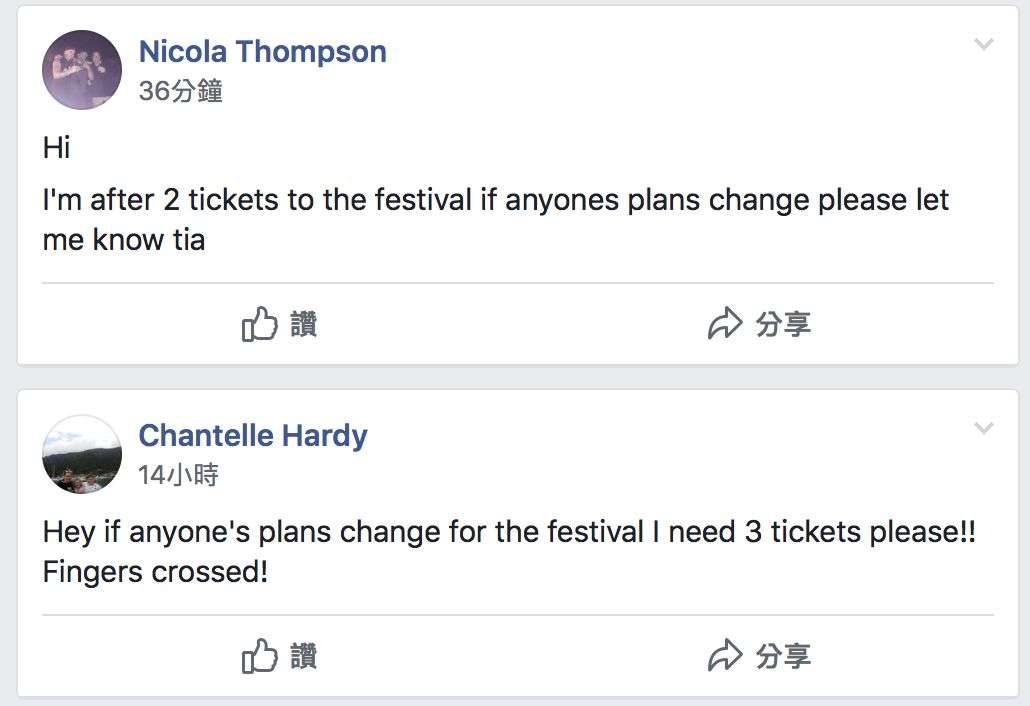
Task: Click the share arrow icon on Chantelle Hardy's post
Action: pos(725,655)
